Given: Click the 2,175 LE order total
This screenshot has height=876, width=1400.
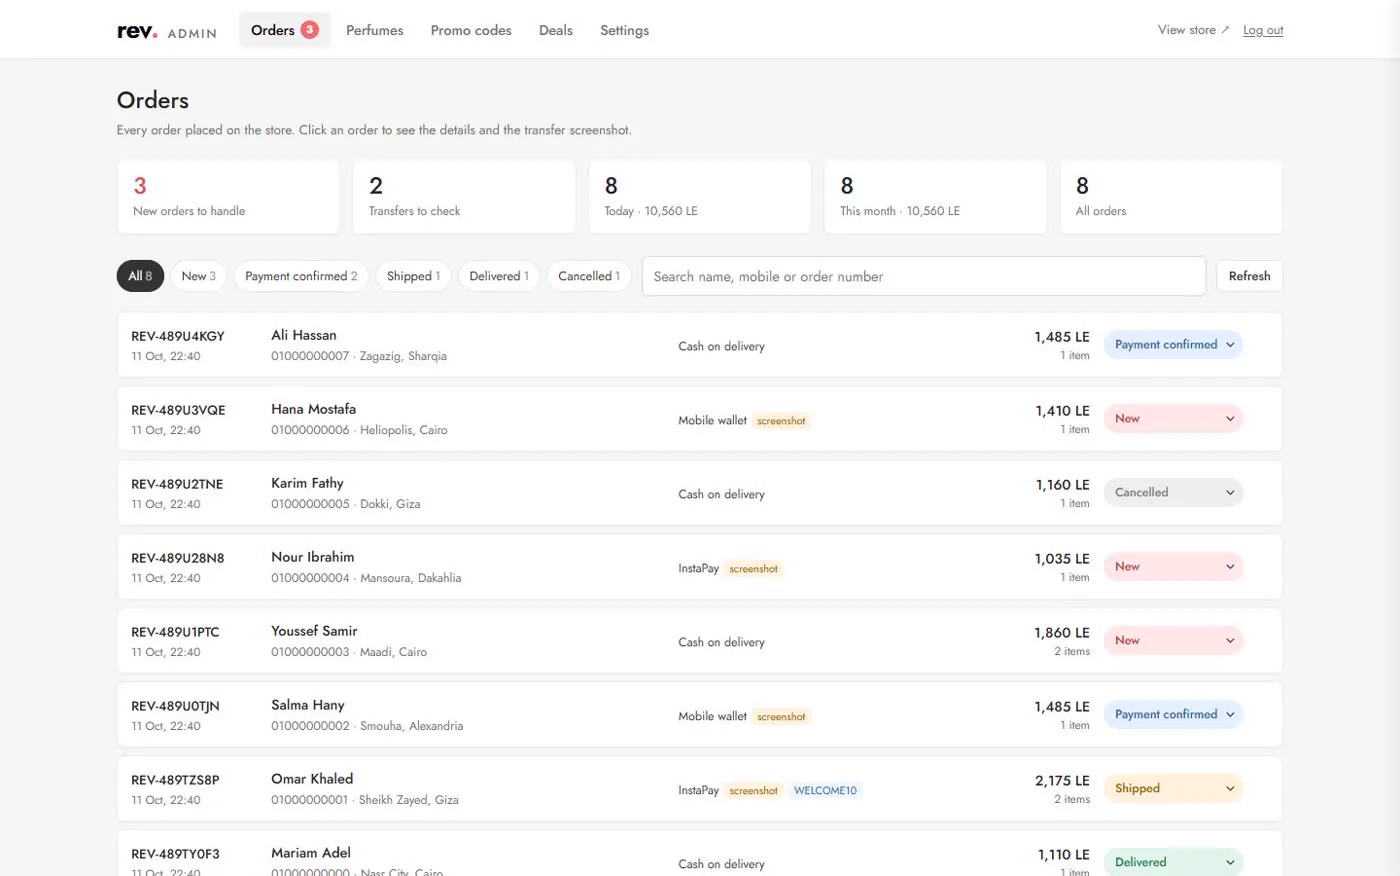Looking at the screenshot, I should [1062, 781].
